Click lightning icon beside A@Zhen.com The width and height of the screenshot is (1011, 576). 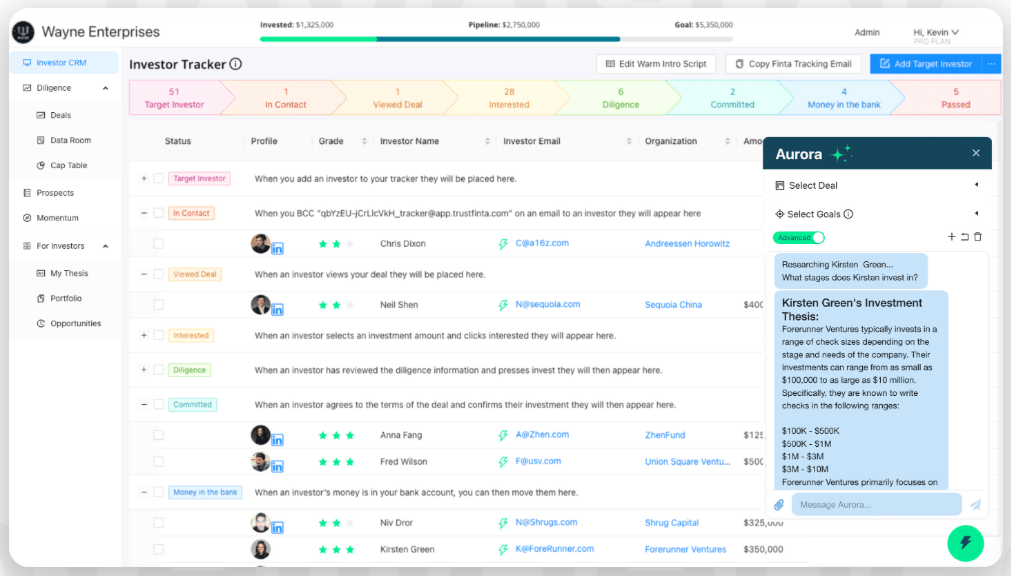504,435
